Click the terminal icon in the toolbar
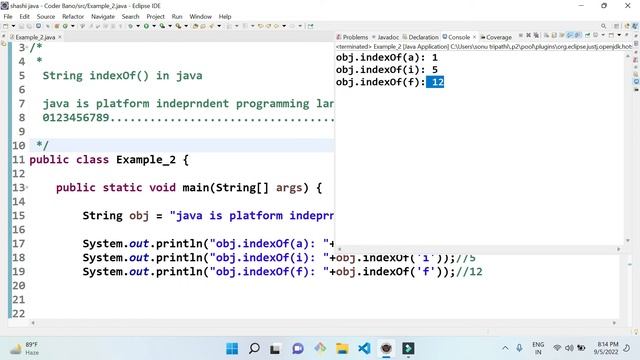 38,26
